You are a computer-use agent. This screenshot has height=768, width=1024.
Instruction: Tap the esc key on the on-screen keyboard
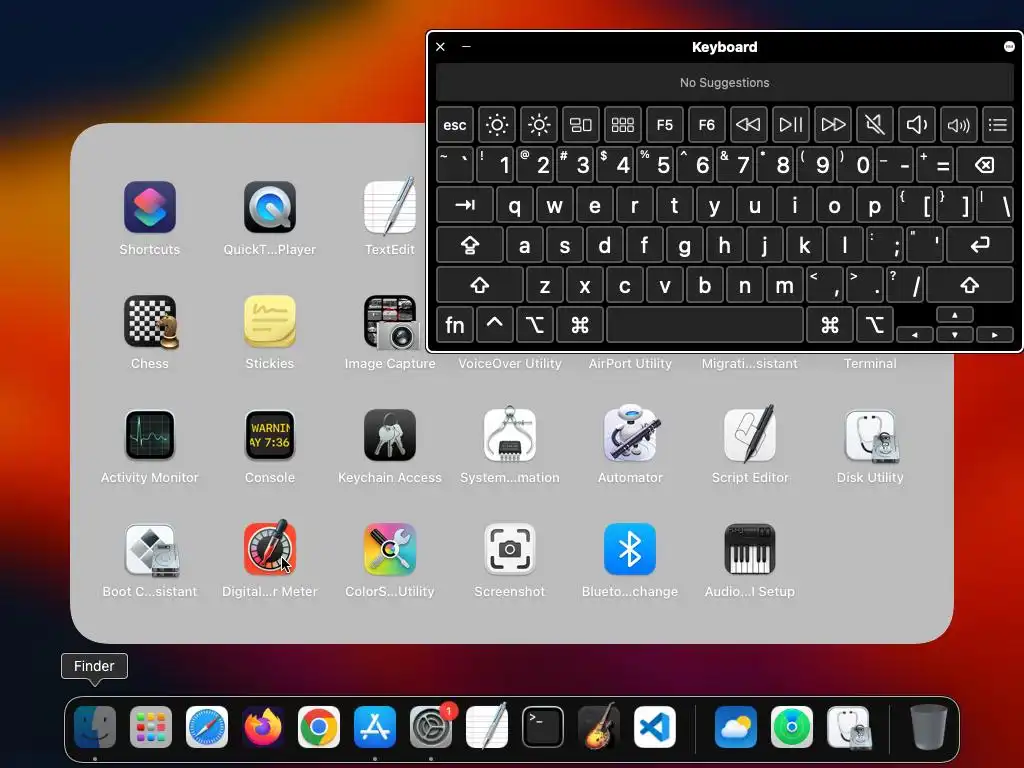tap(455, 125)
